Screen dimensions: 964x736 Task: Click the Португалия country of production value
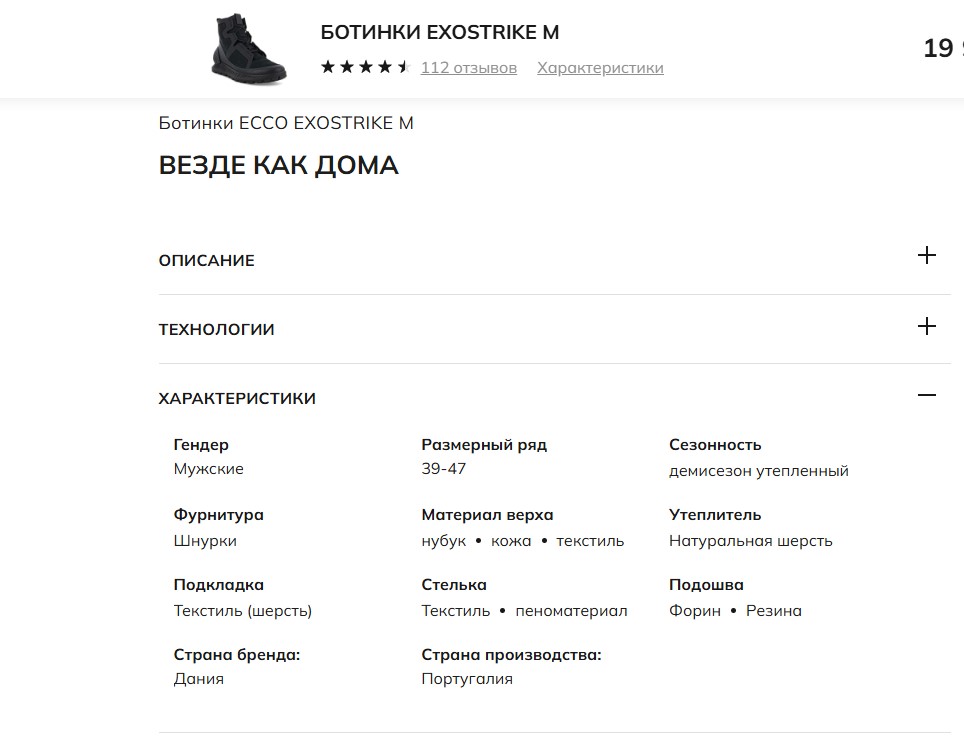[467, 679]
